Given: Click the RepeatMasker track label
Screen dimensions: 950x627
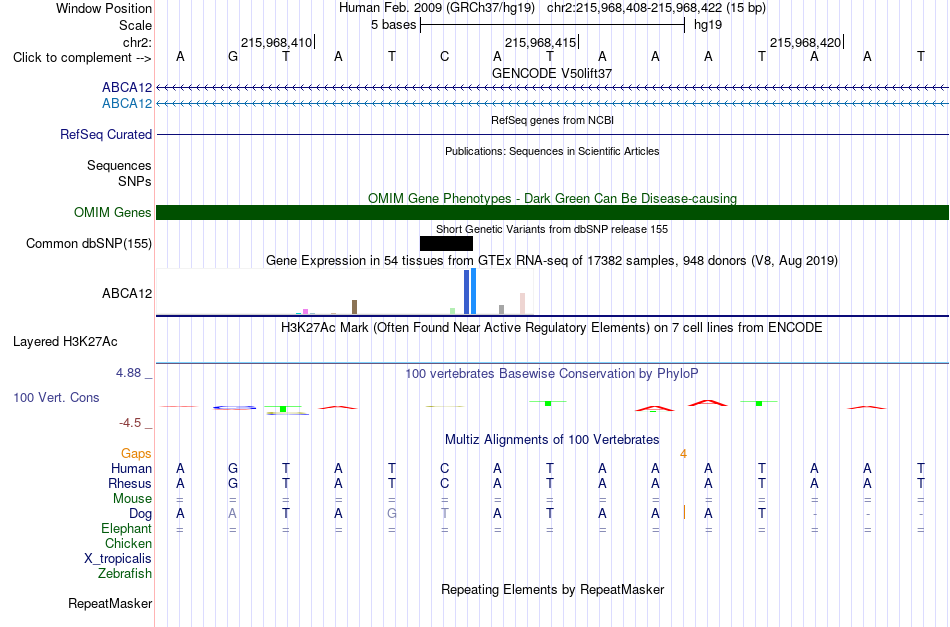Looking at the screenshot, I should 110,603.
